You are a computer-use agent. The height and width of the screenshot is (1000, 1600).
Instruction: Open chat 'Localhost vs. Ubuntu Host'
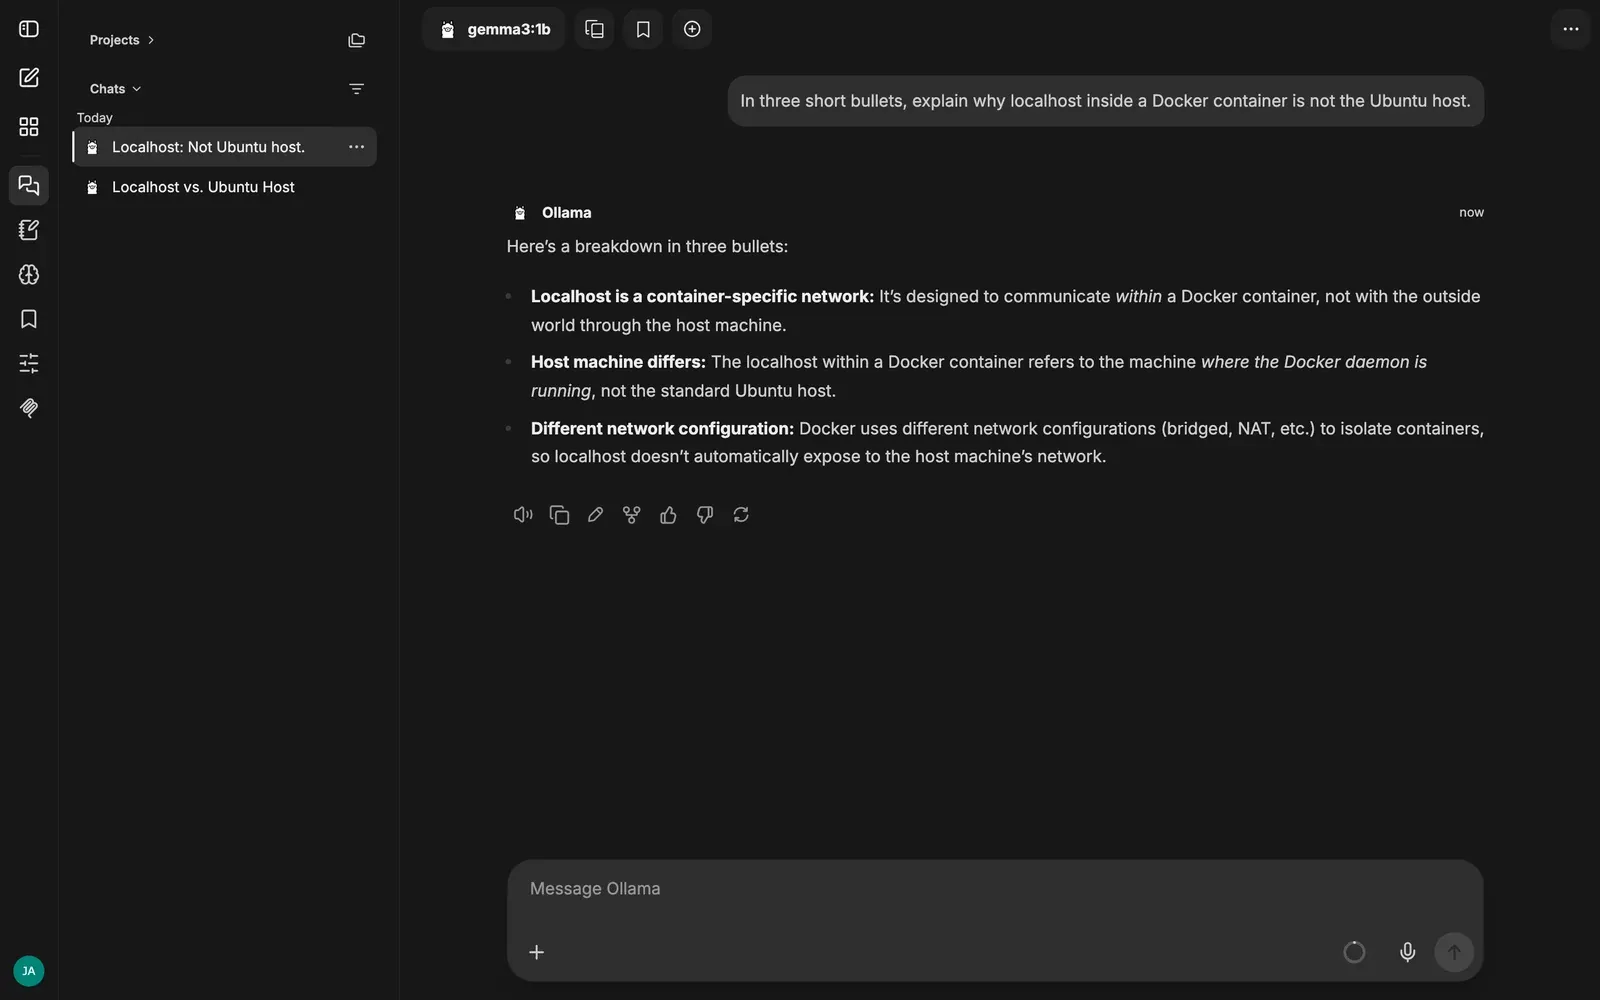tap(224, 187)
